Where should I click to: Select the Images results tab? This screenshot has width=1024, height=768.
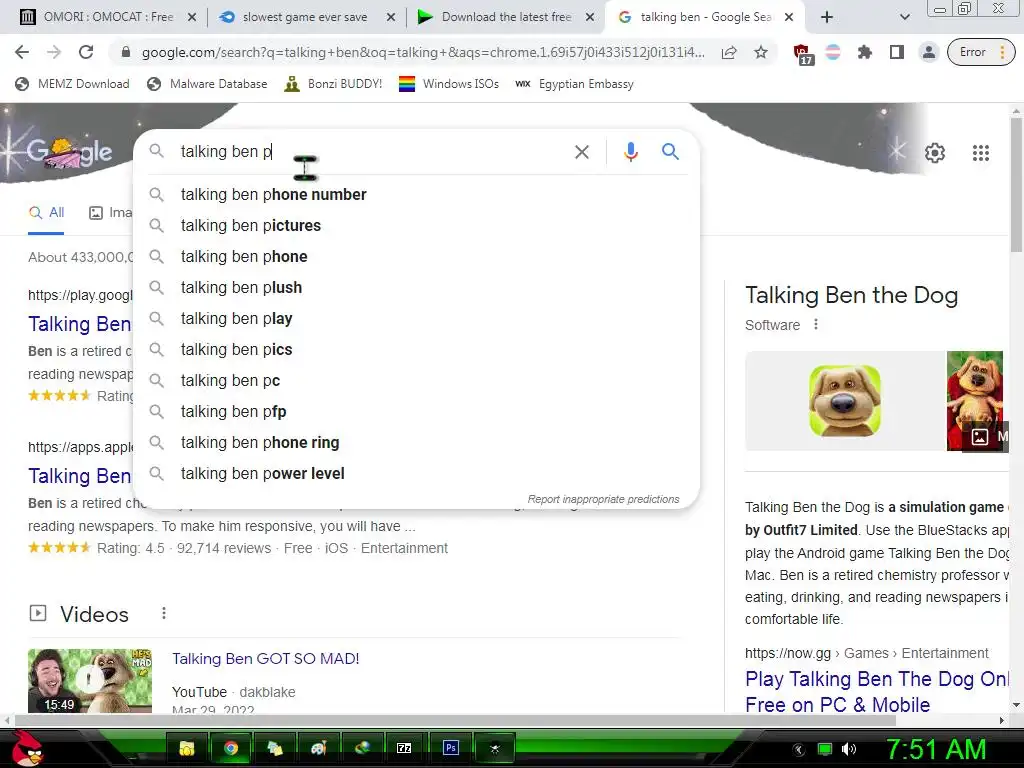point(111,213)
